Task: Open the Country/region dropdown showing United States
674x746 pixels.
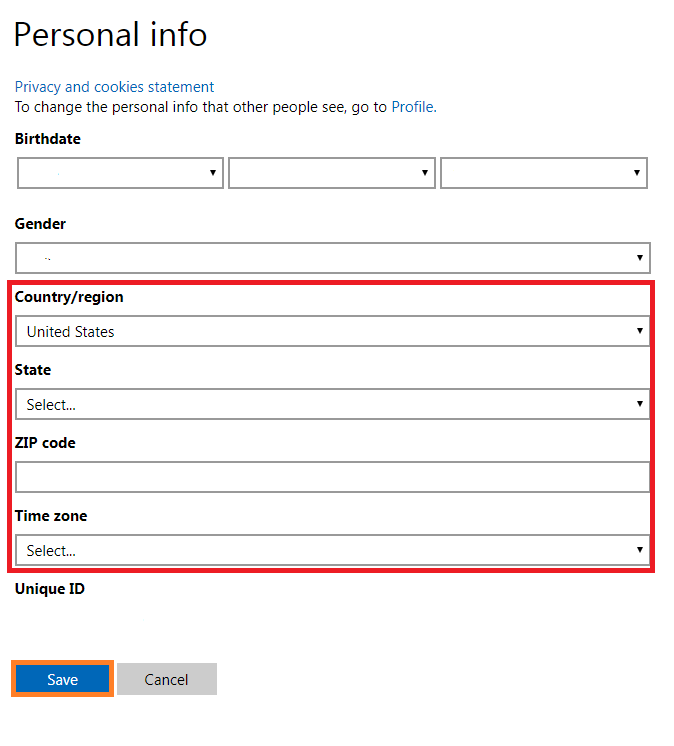Action: coord(332,331)
